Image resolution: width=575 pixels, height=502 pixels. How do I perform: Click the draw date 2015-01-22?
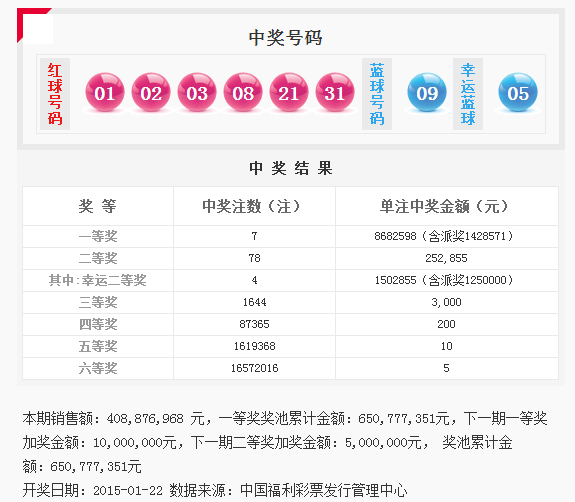click(x=128, y=491)
